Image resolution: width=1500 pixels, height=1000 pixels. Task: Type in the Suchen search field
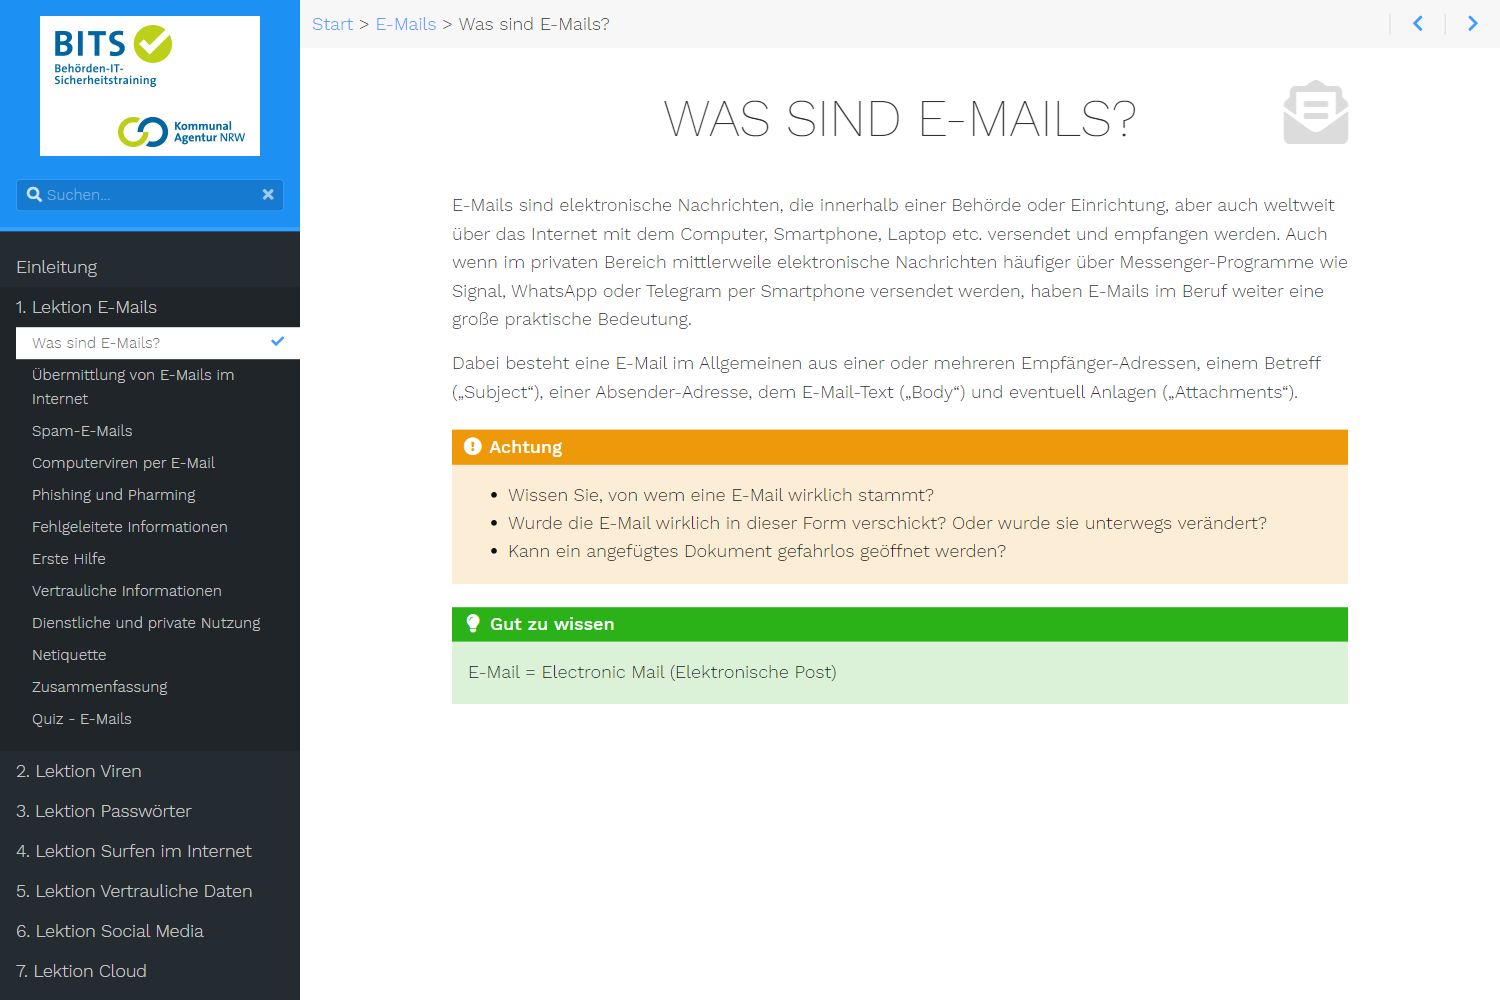click(x=150, y=195)
